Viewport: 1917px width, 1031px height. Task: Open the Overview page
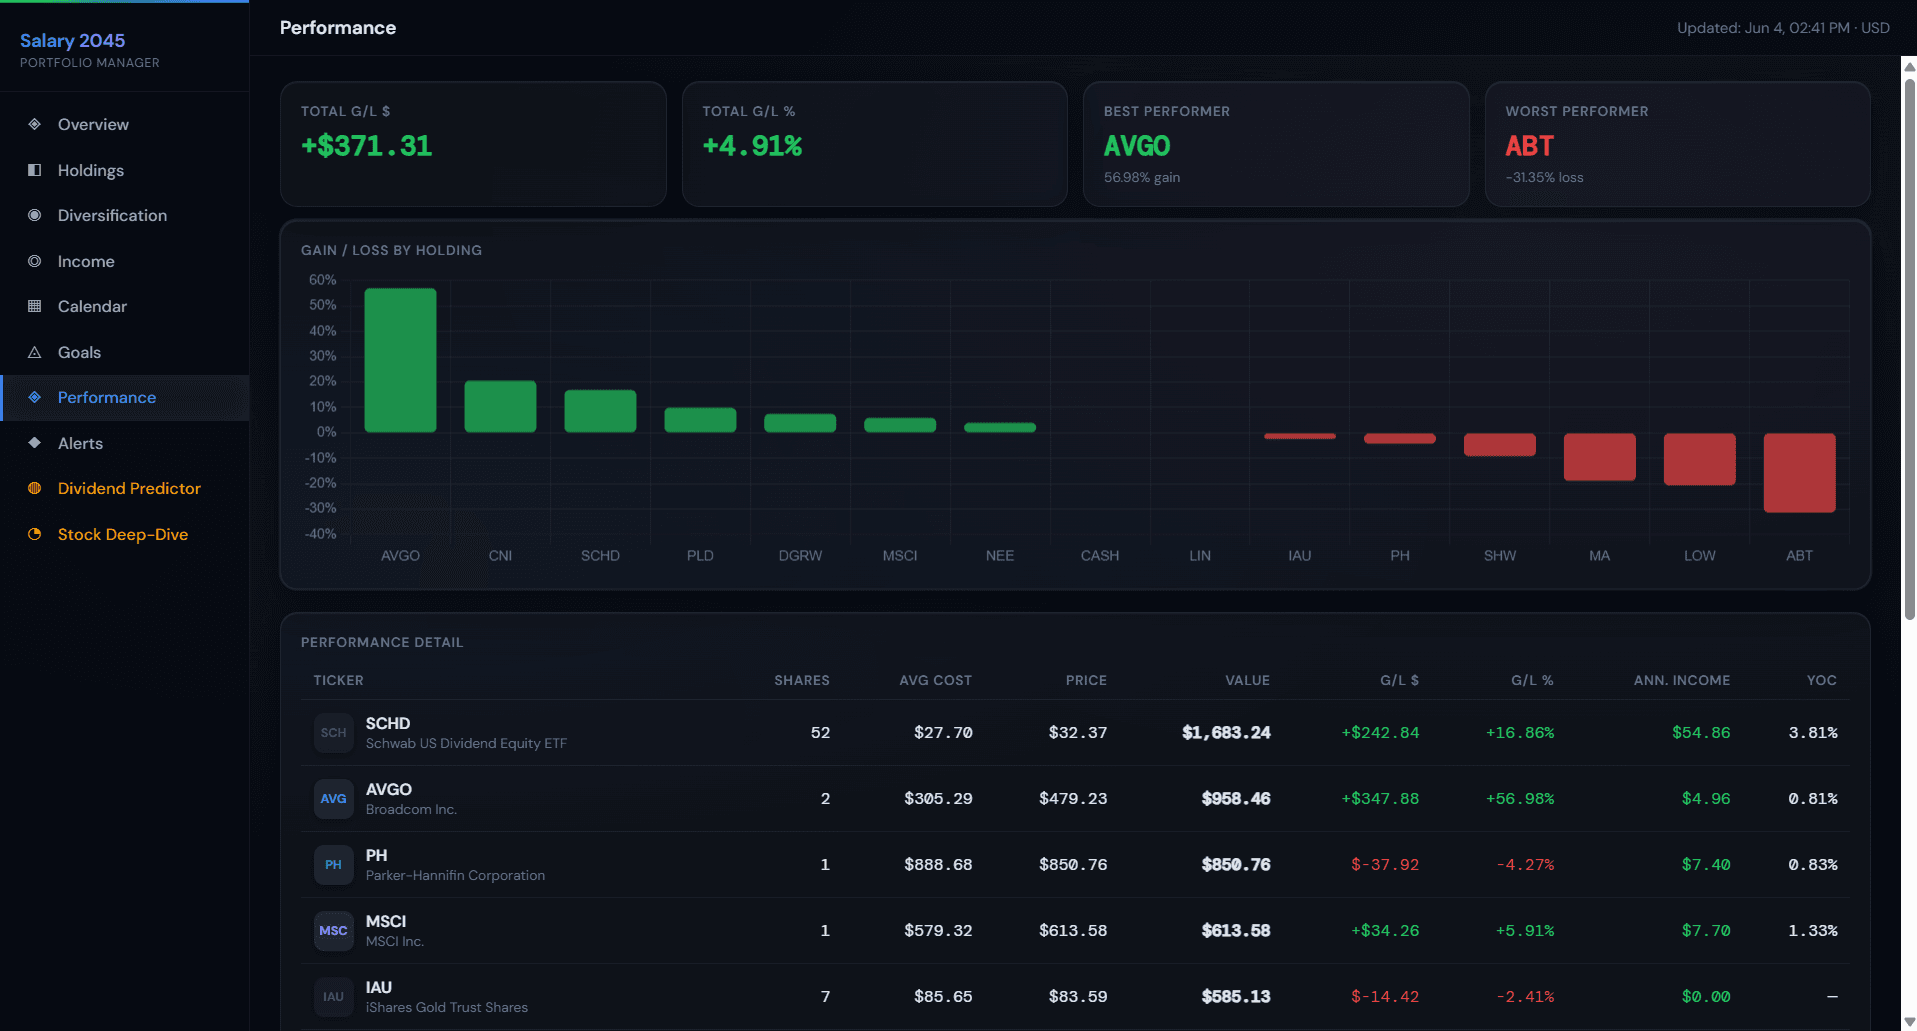(125, 124)
